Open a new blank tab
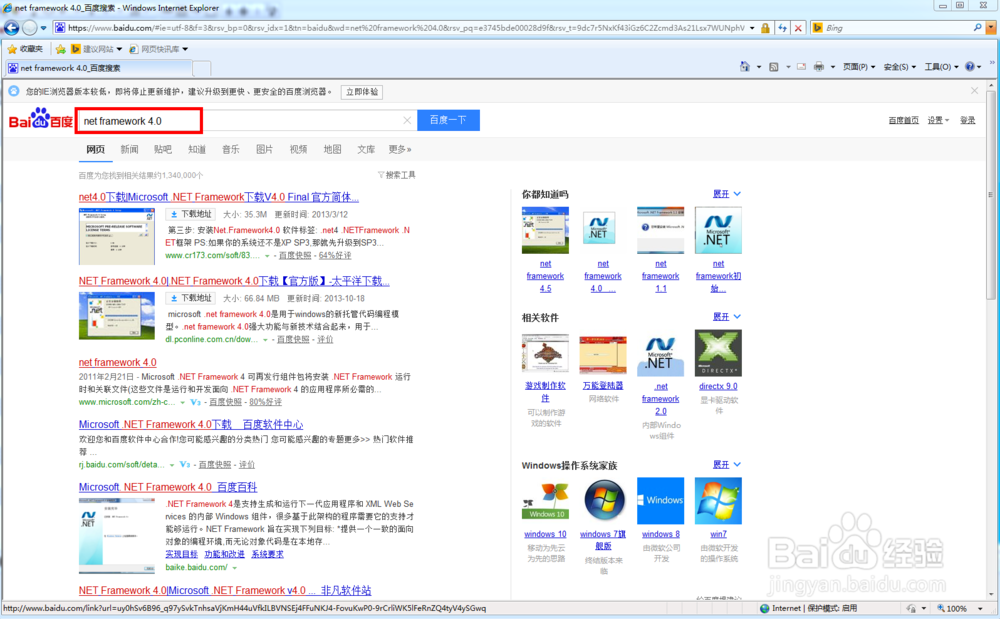 coord(202,68)
